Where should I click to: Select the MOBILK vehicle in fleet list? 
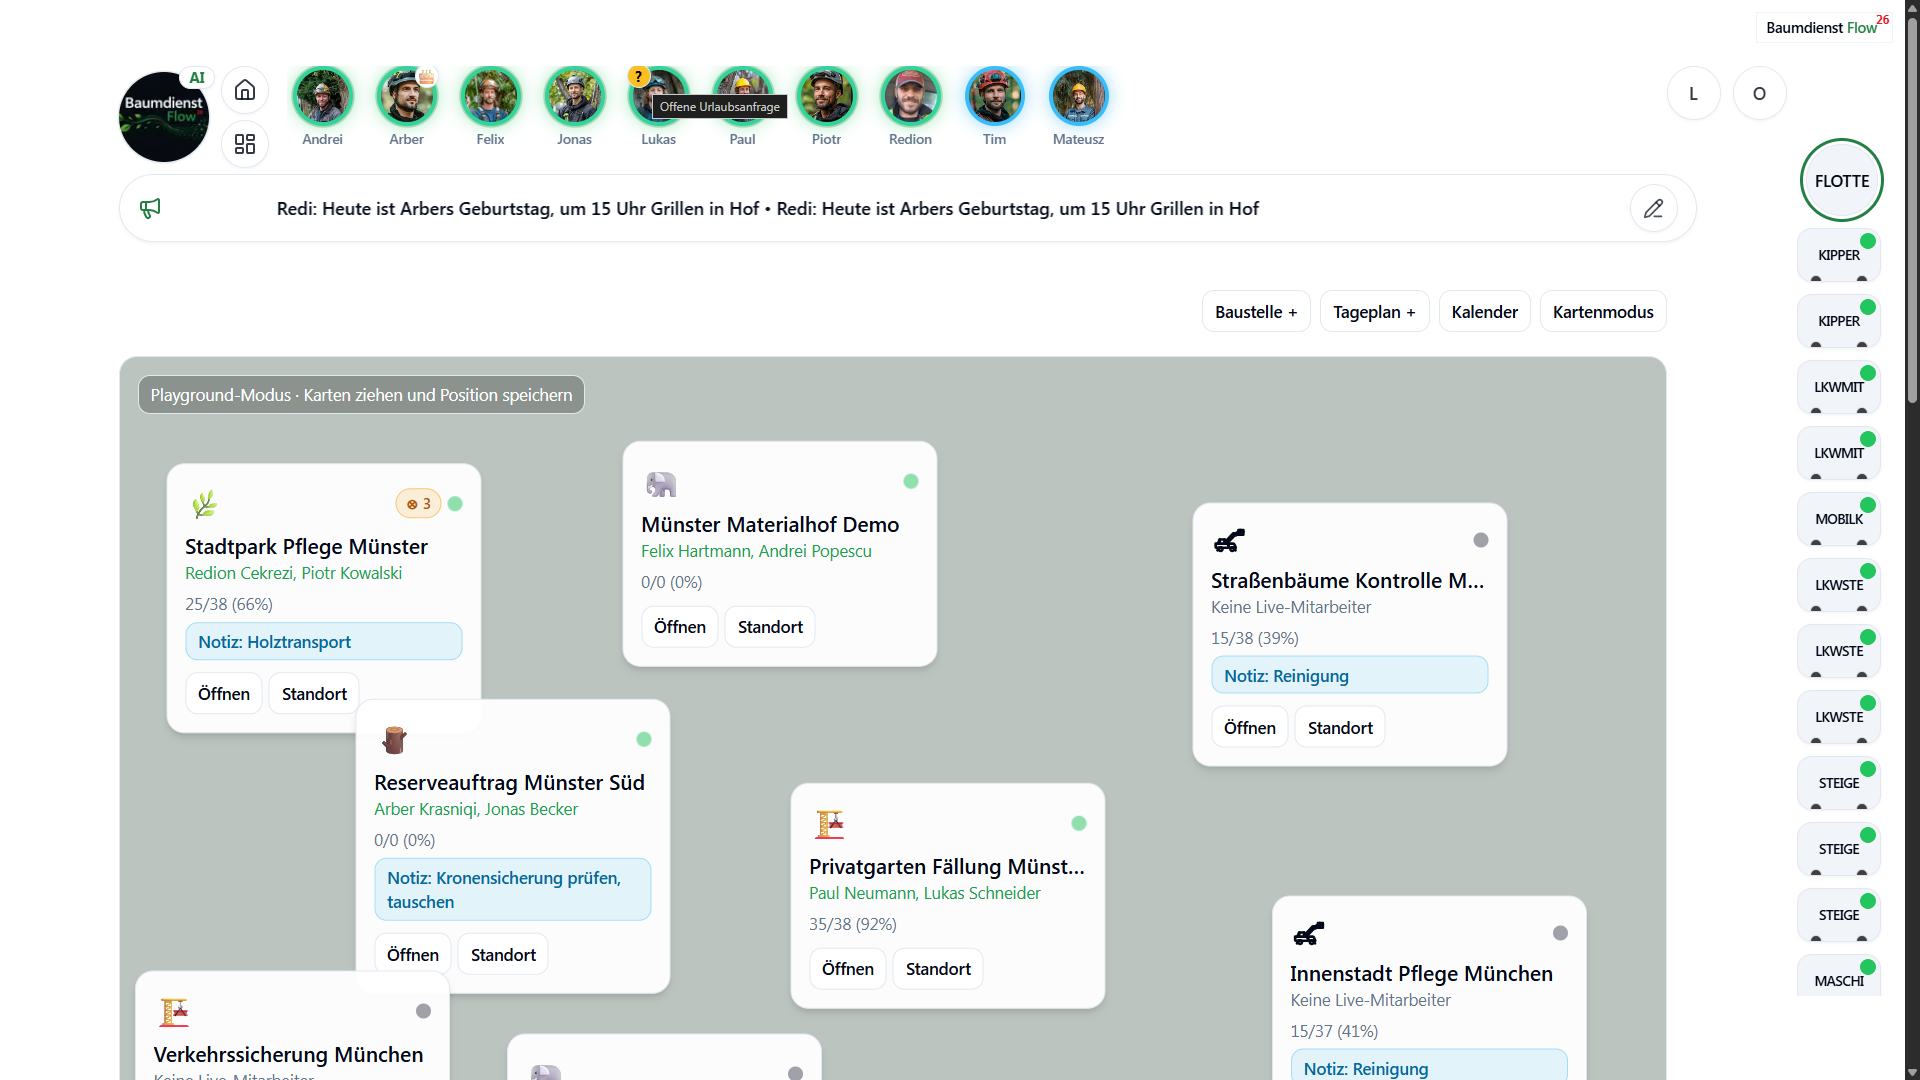(x=1839, y=519)
